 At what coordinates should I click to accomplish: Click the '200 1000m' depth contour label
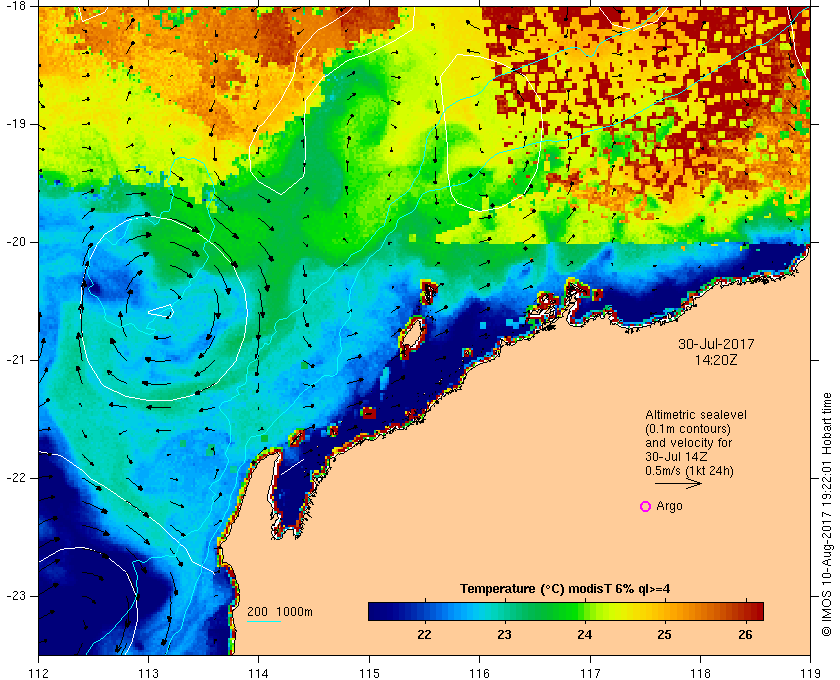280,612
